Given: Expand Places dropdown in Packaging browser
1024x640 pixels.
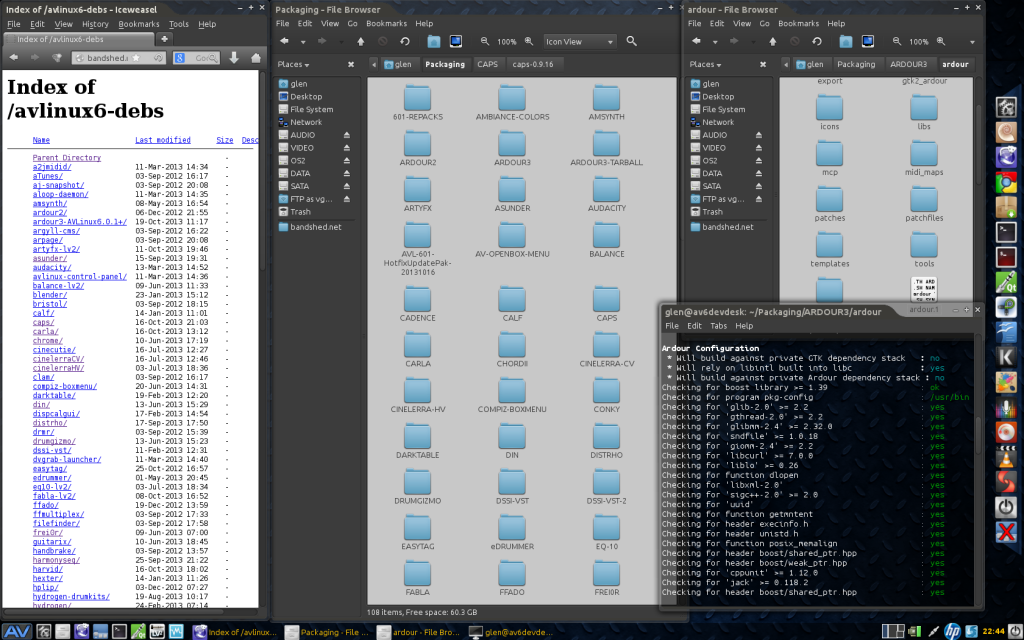Looking at the screenshot, I should click(293, 65).
